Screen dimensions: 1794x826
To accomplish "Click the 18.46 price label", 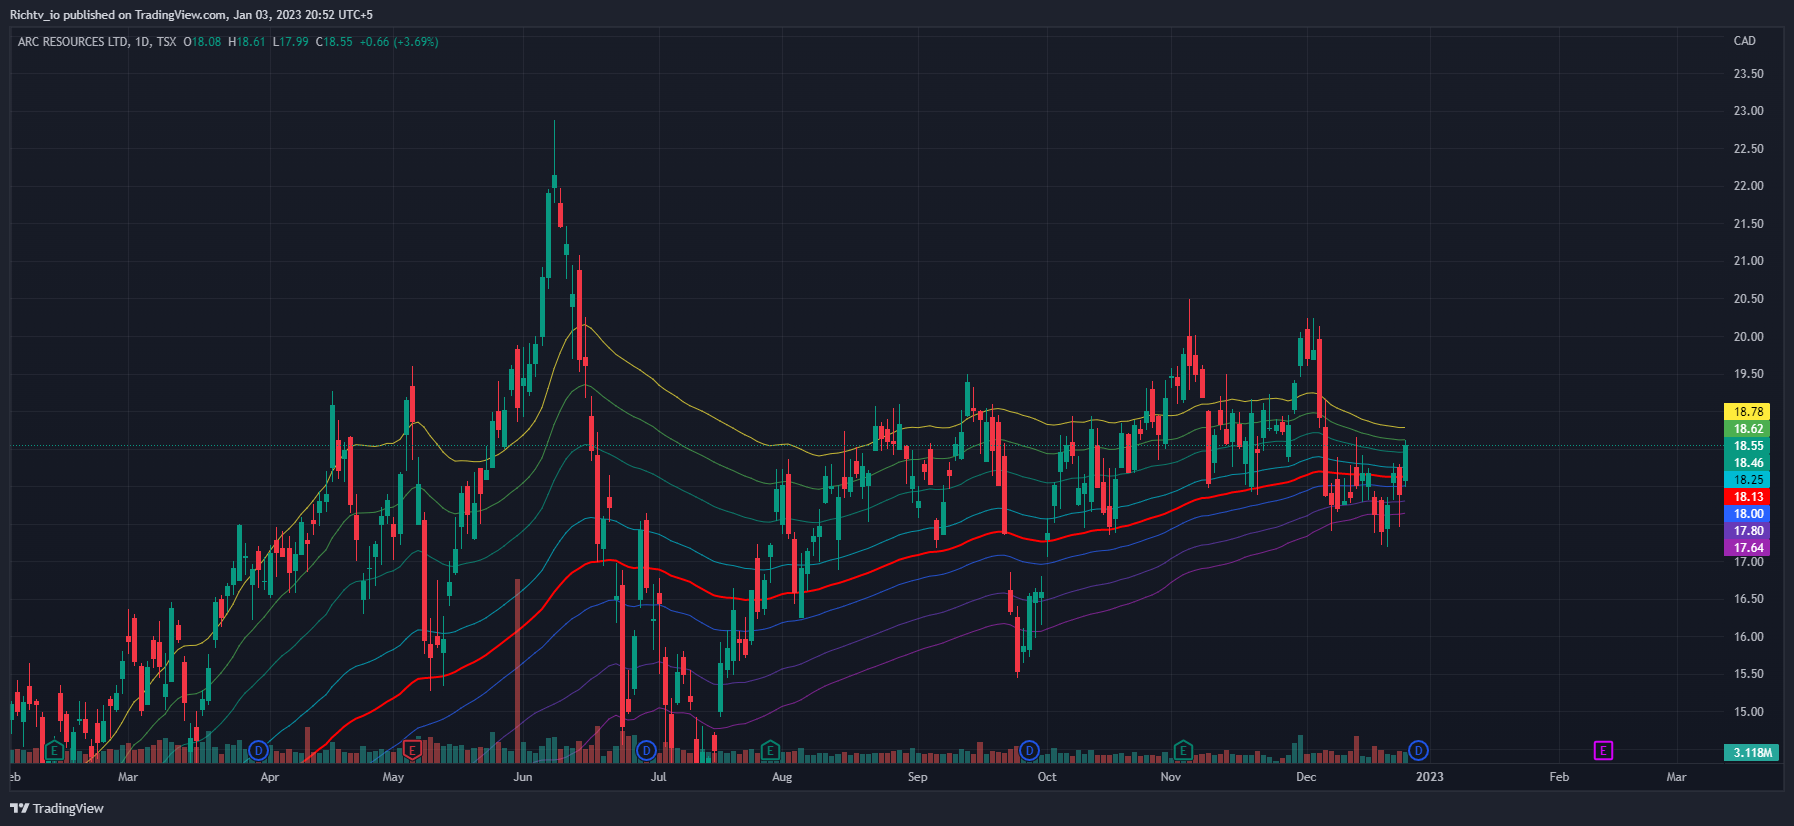I will pyautogui.click(x=1748, y=462).
